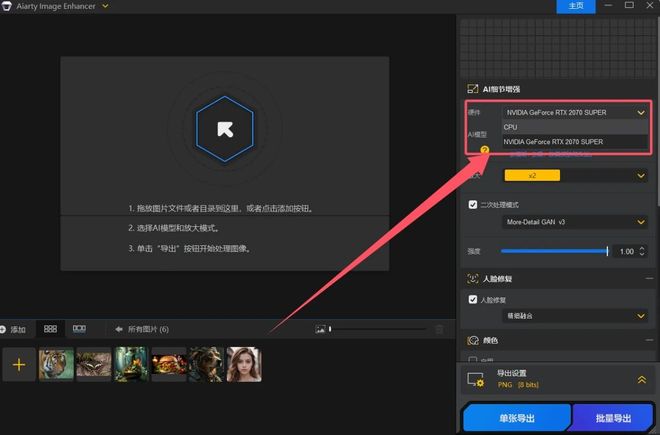Click the 人脸修复 face icon
The height and width of the screenshot is (435, 660).
(x=473, y=279)
